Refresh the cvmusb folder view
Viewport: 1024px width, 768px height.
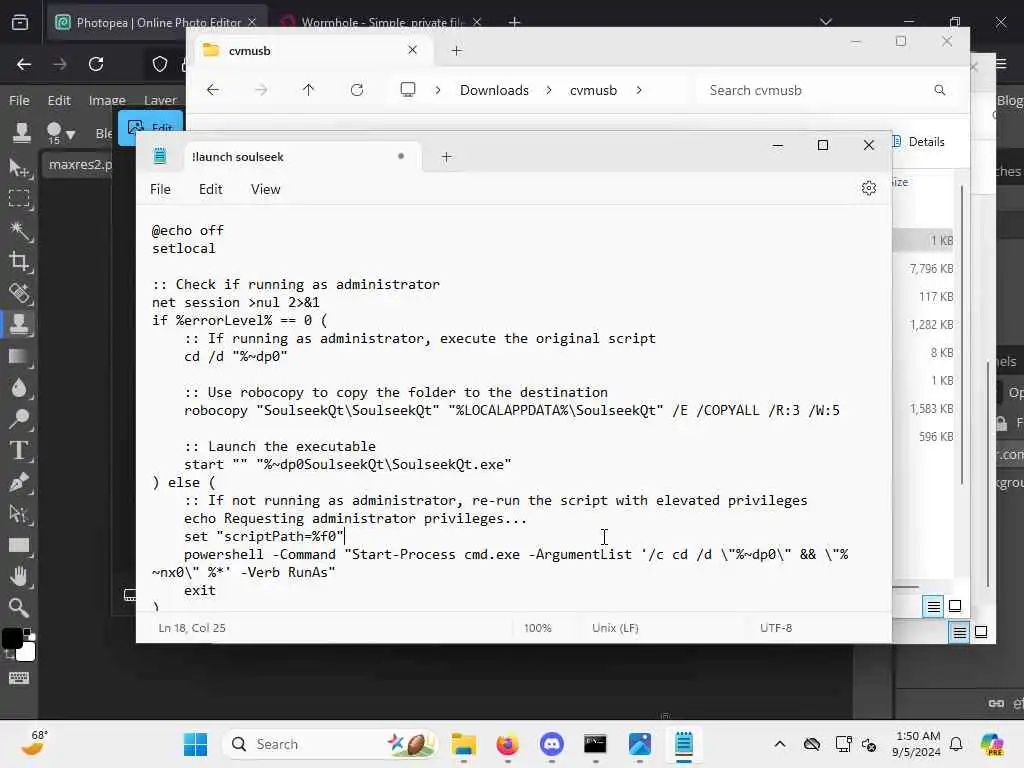click(357, 90)
